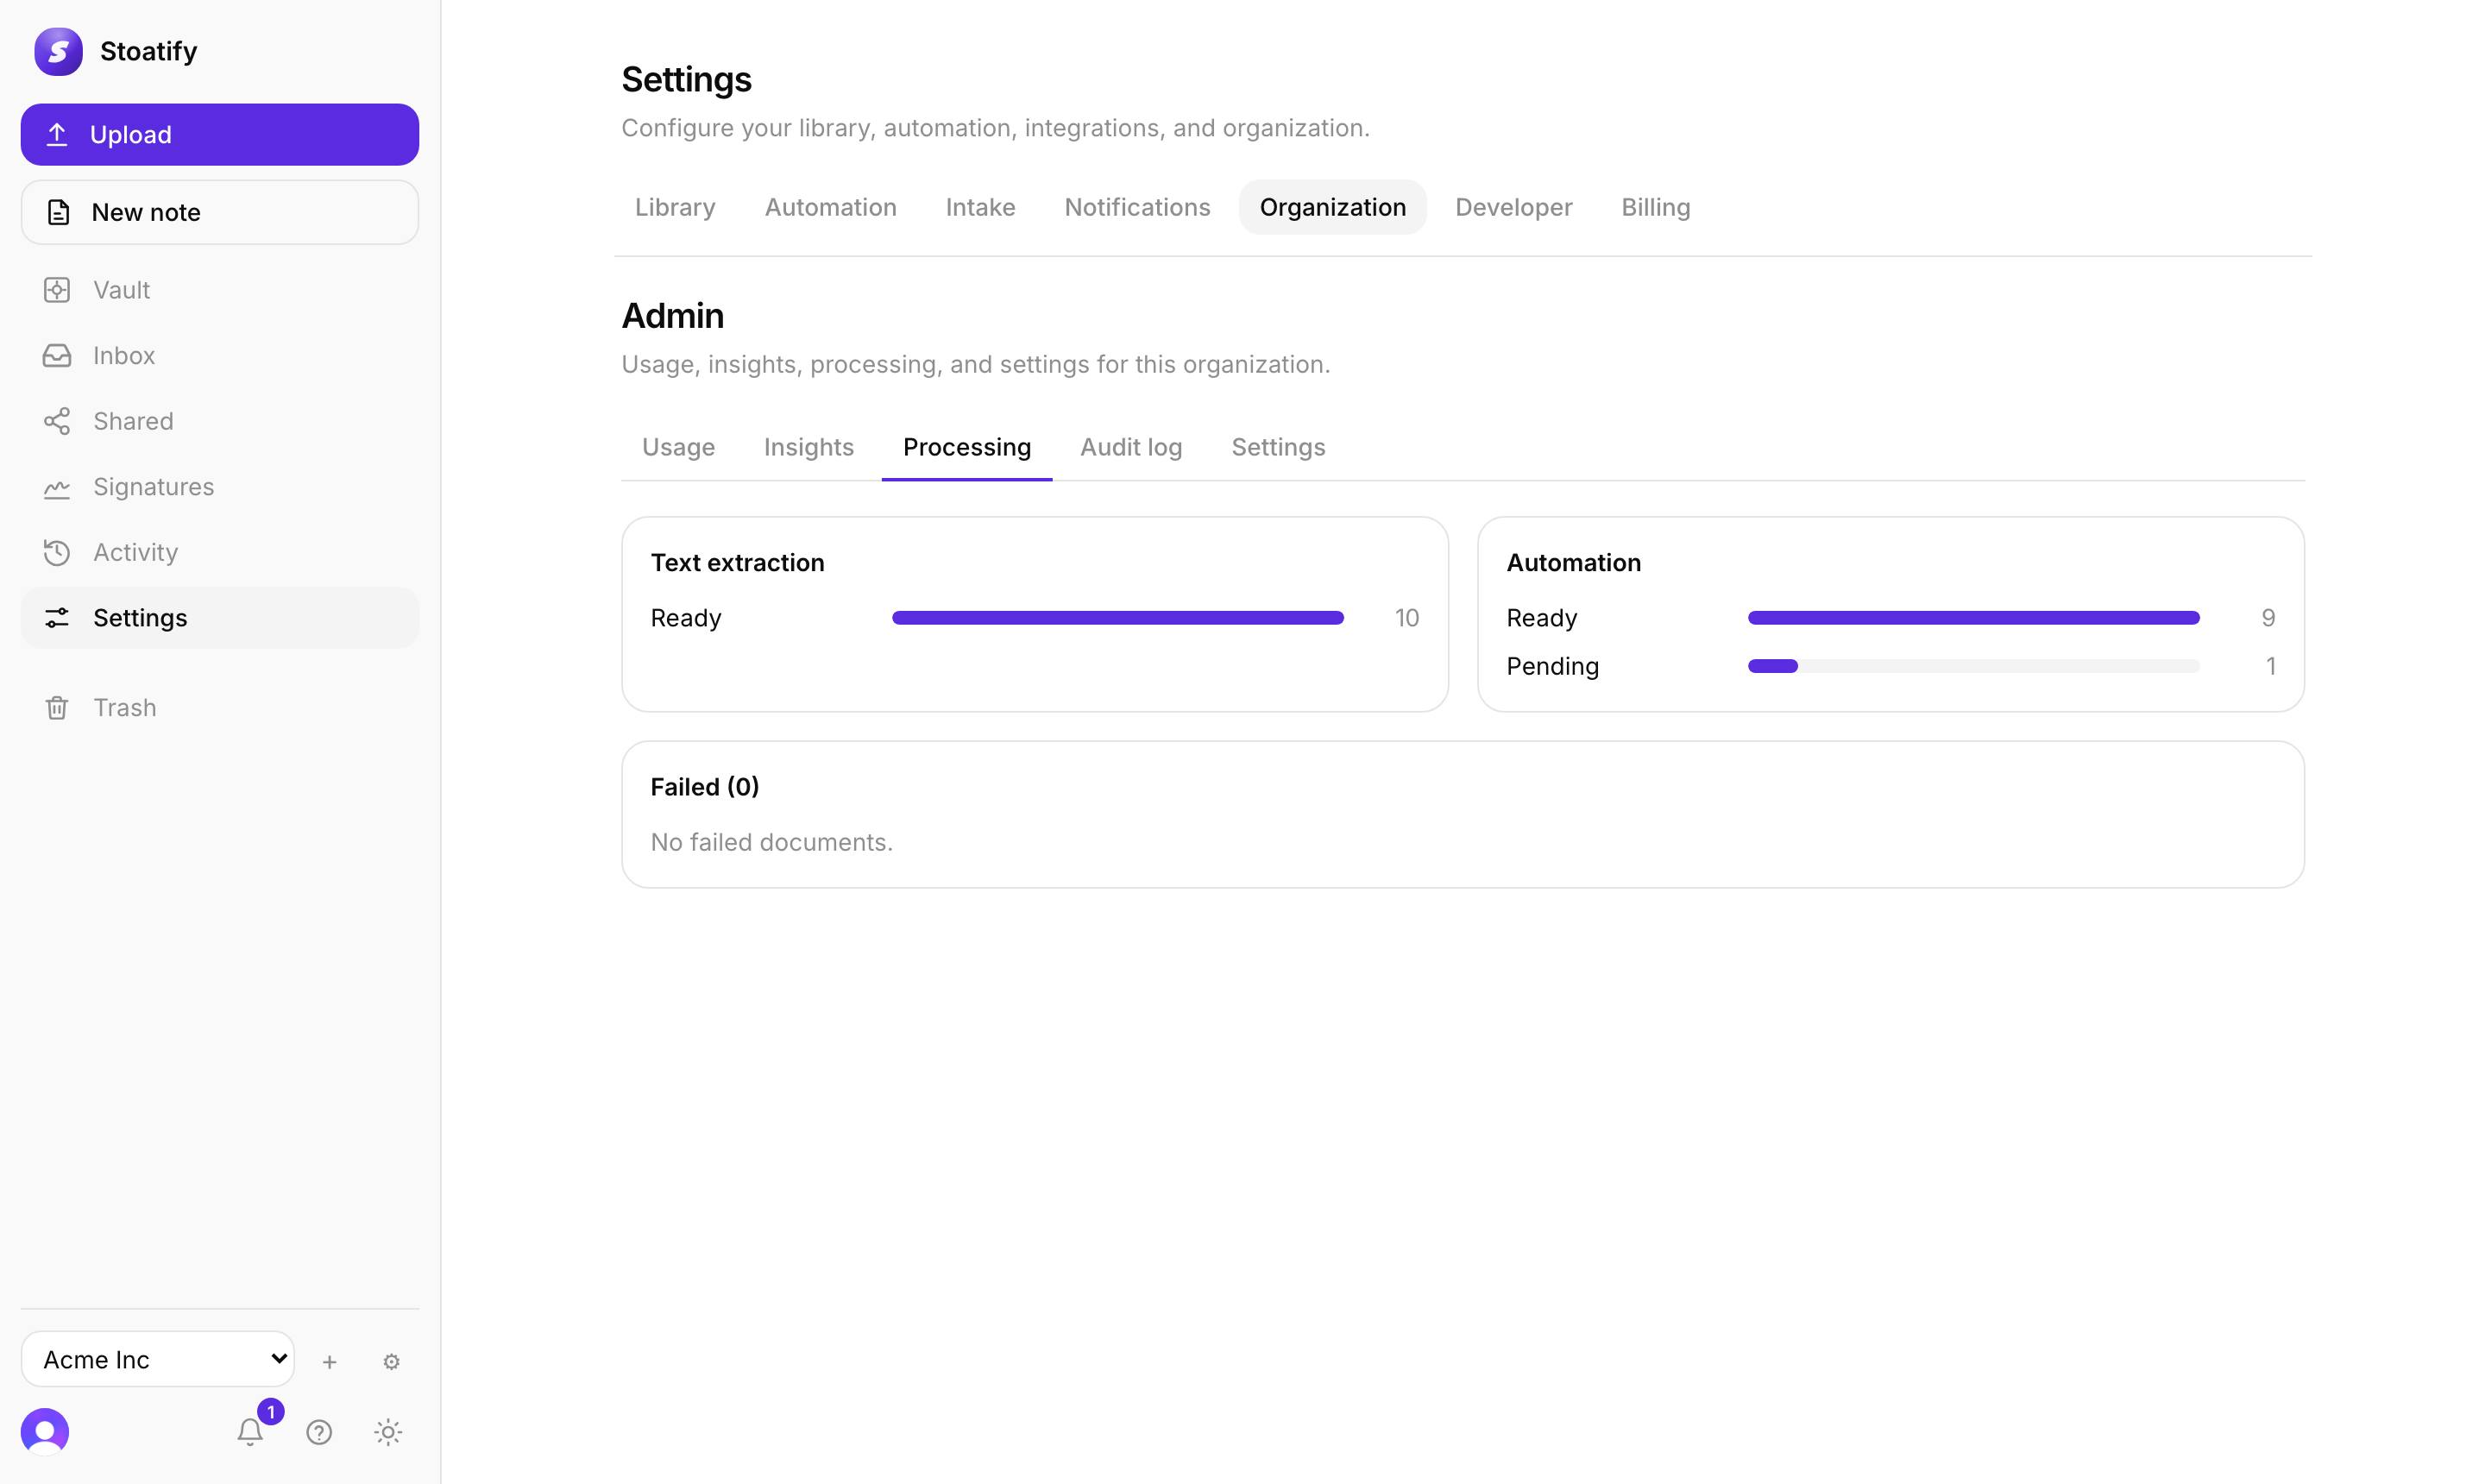
Task: Open Vault via its safe icon
Action: [x=57, y=290]
